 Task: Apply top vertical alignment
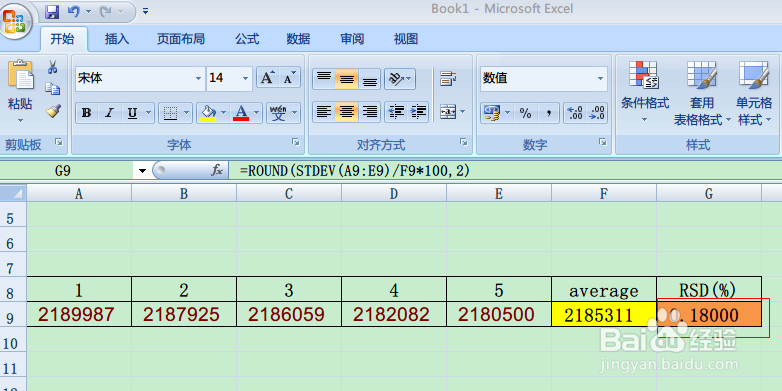[x=324, y=79]
